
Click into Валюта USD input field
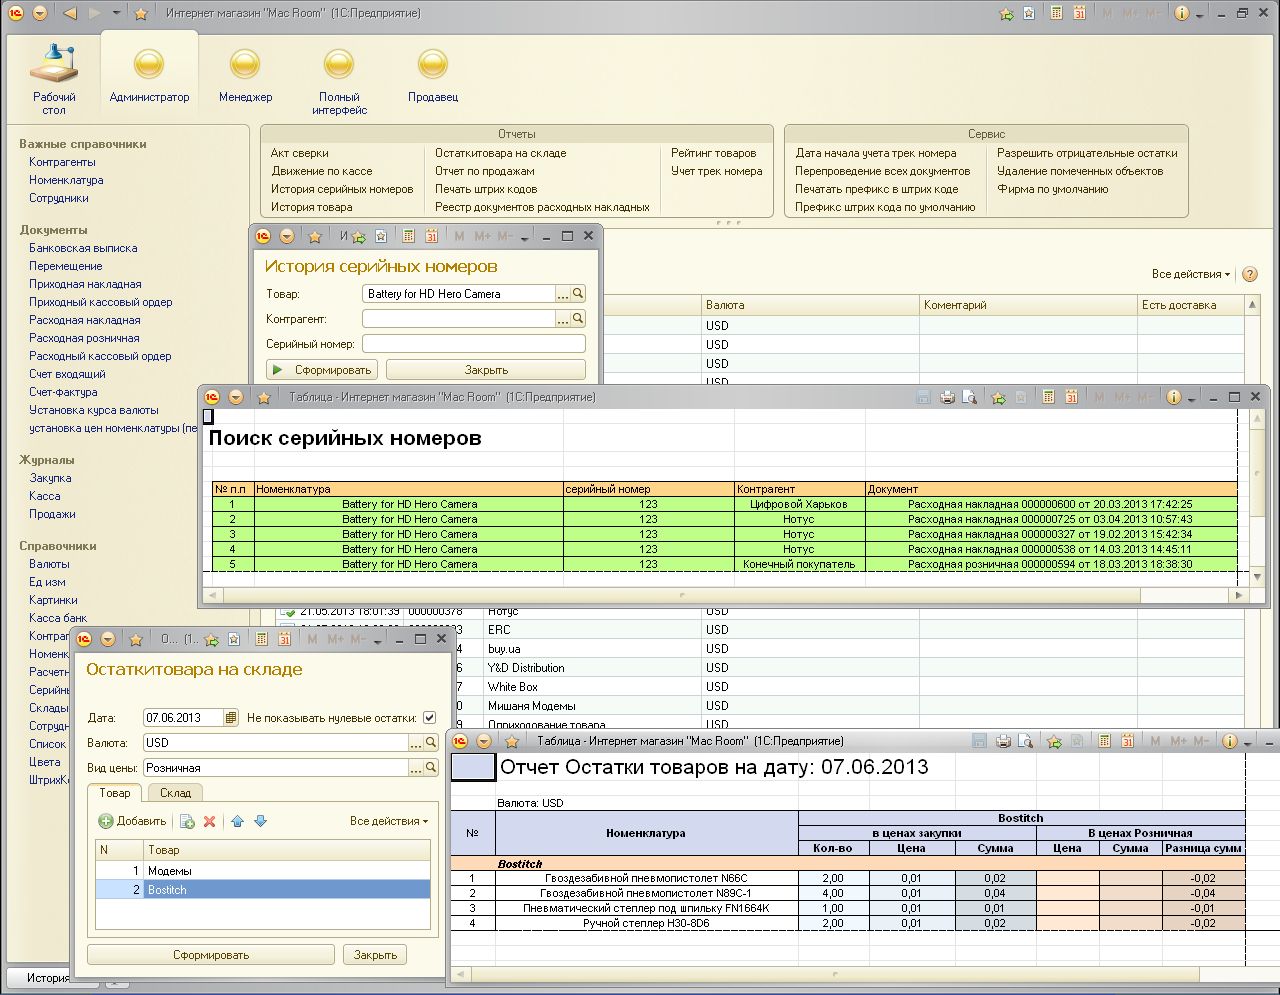click(x=276, y=743)
